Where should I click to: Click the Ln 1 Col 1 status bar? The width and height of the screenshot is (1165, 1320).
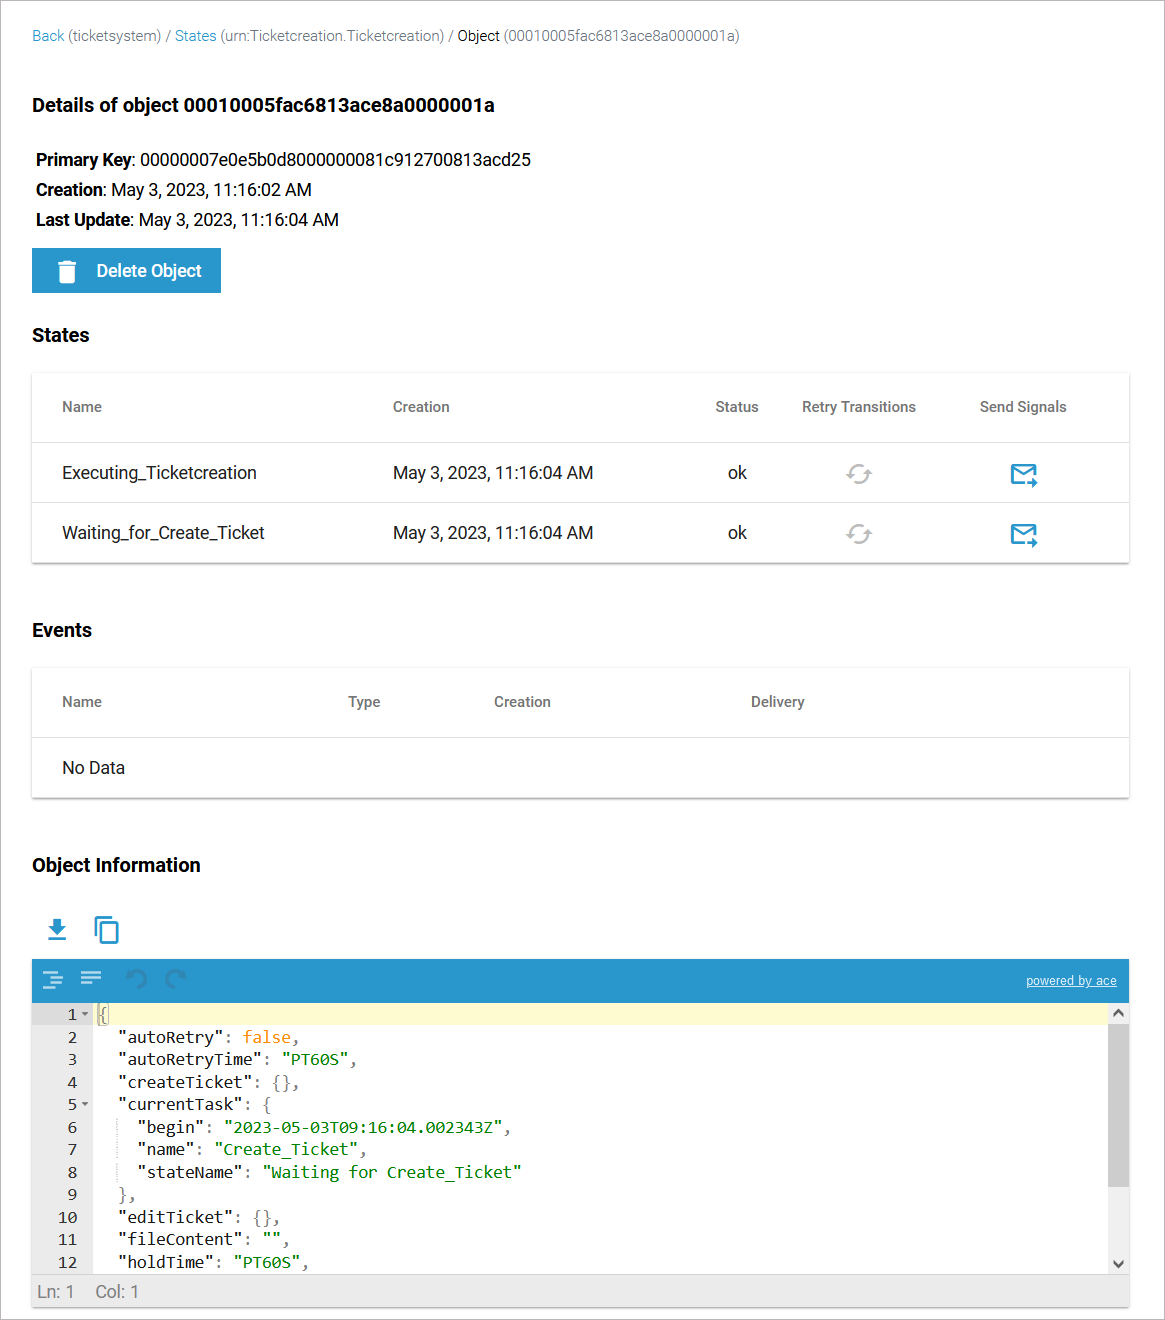click(85, 1291)
